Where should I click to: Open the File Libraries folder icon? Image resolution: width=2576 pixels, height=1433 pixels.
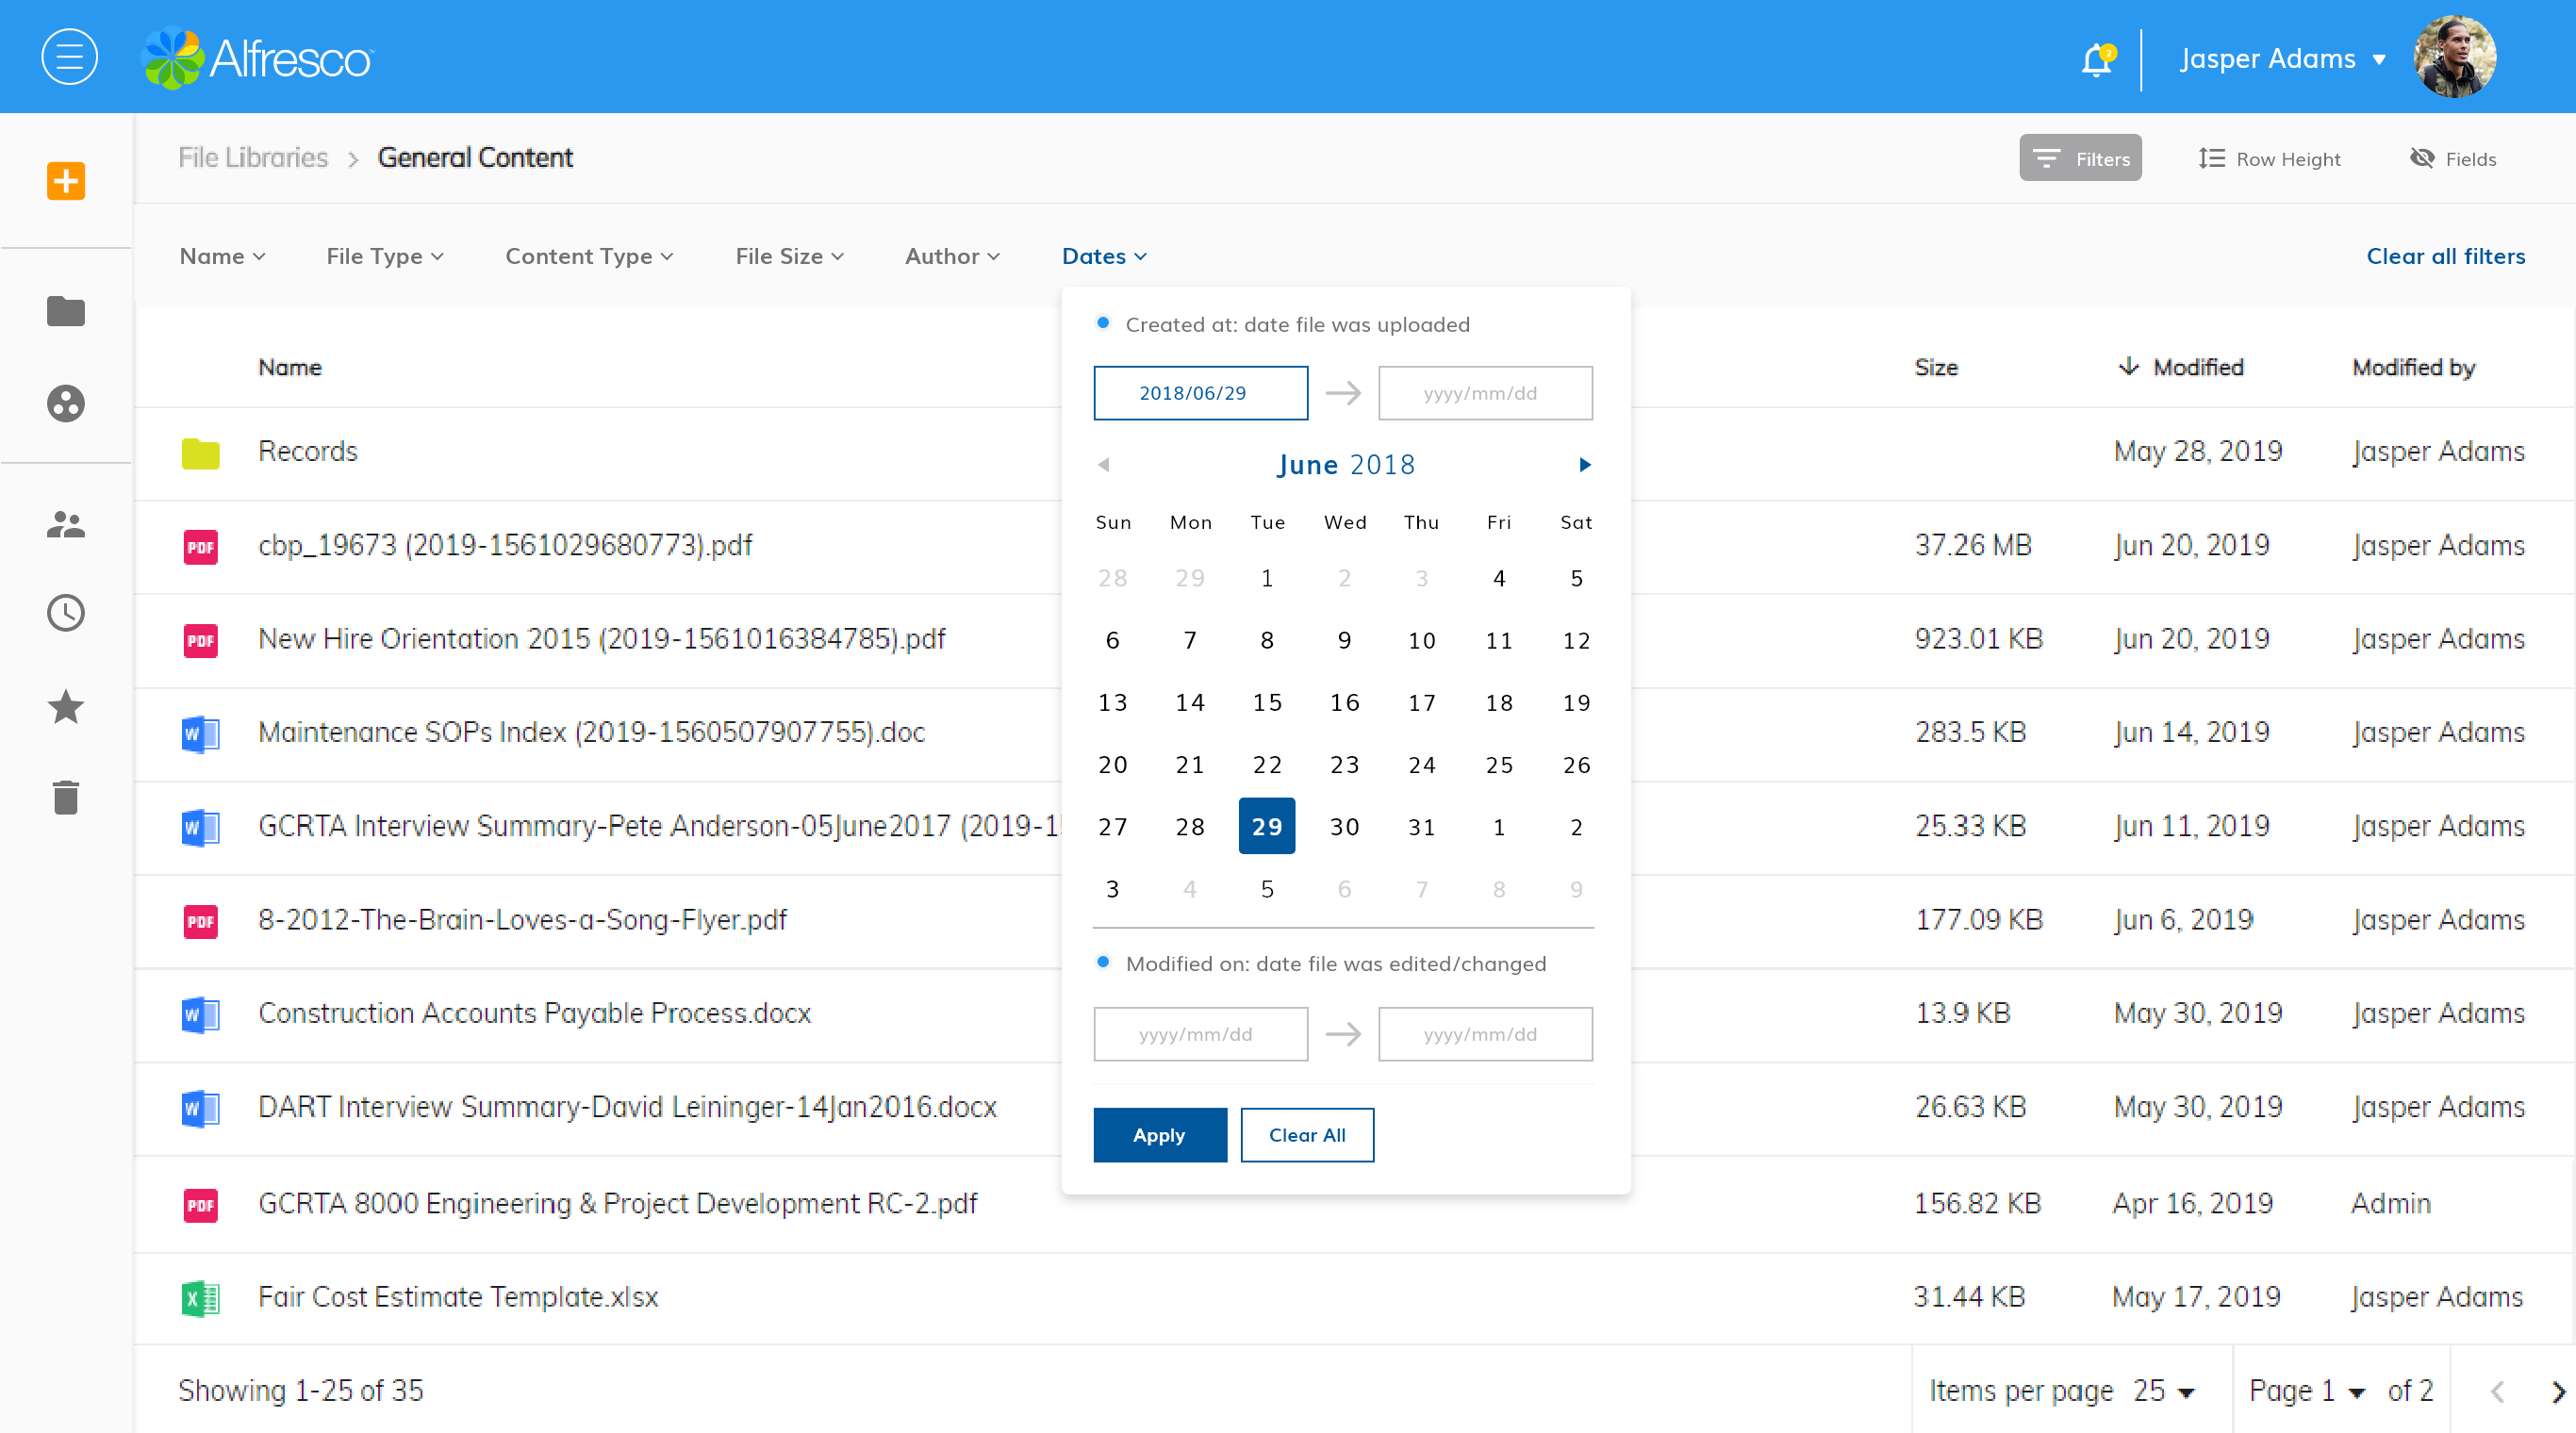click(x=66, y=311)
